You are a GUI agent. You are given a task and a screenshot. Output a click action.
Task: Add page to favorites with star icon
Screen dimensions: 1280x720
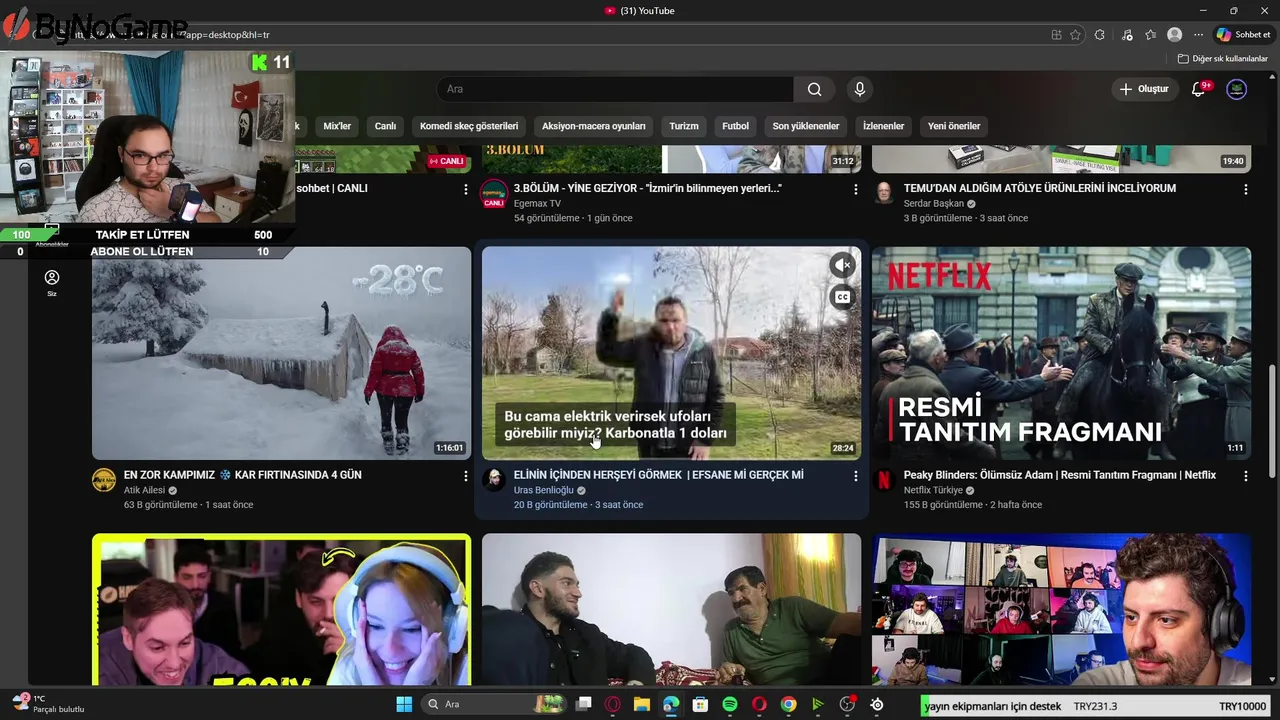[1076, 34]
